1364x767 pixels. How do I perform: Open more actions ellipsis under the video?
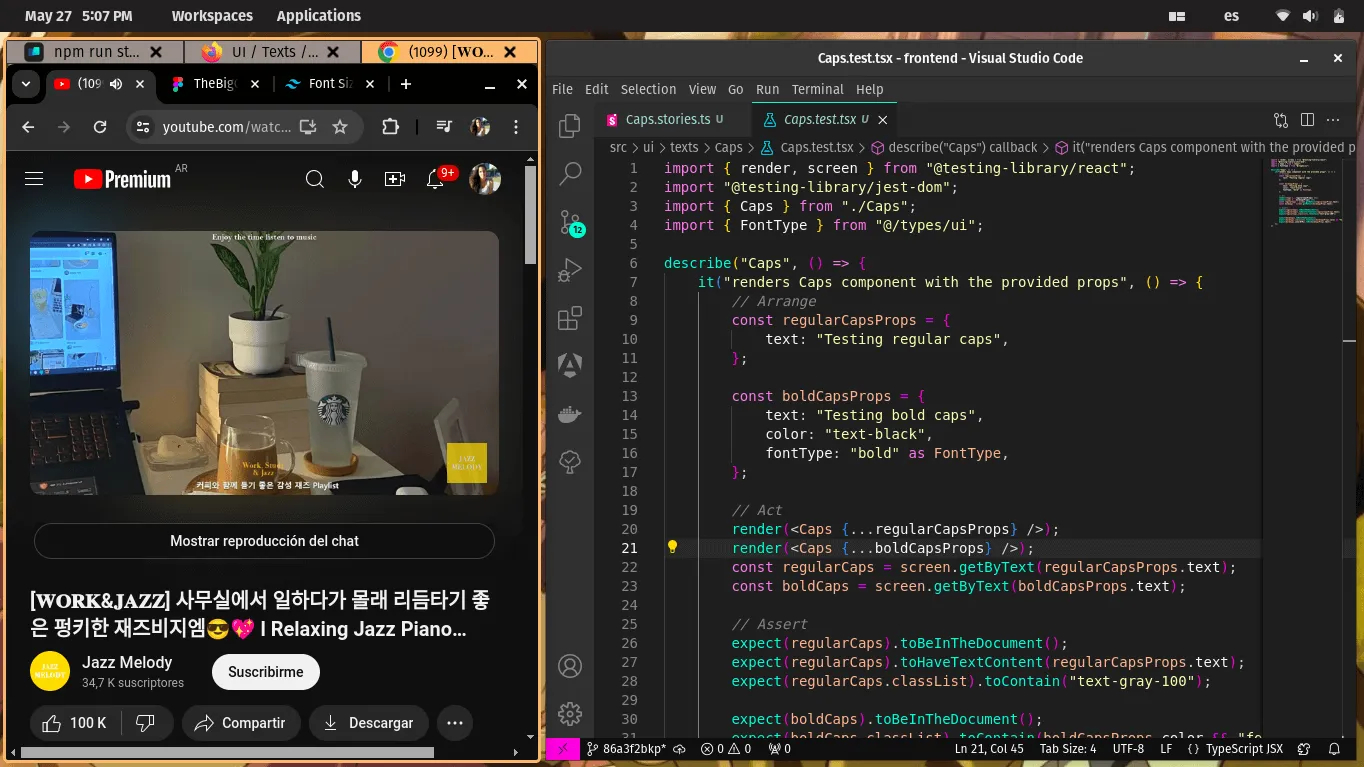click(455, 723)
